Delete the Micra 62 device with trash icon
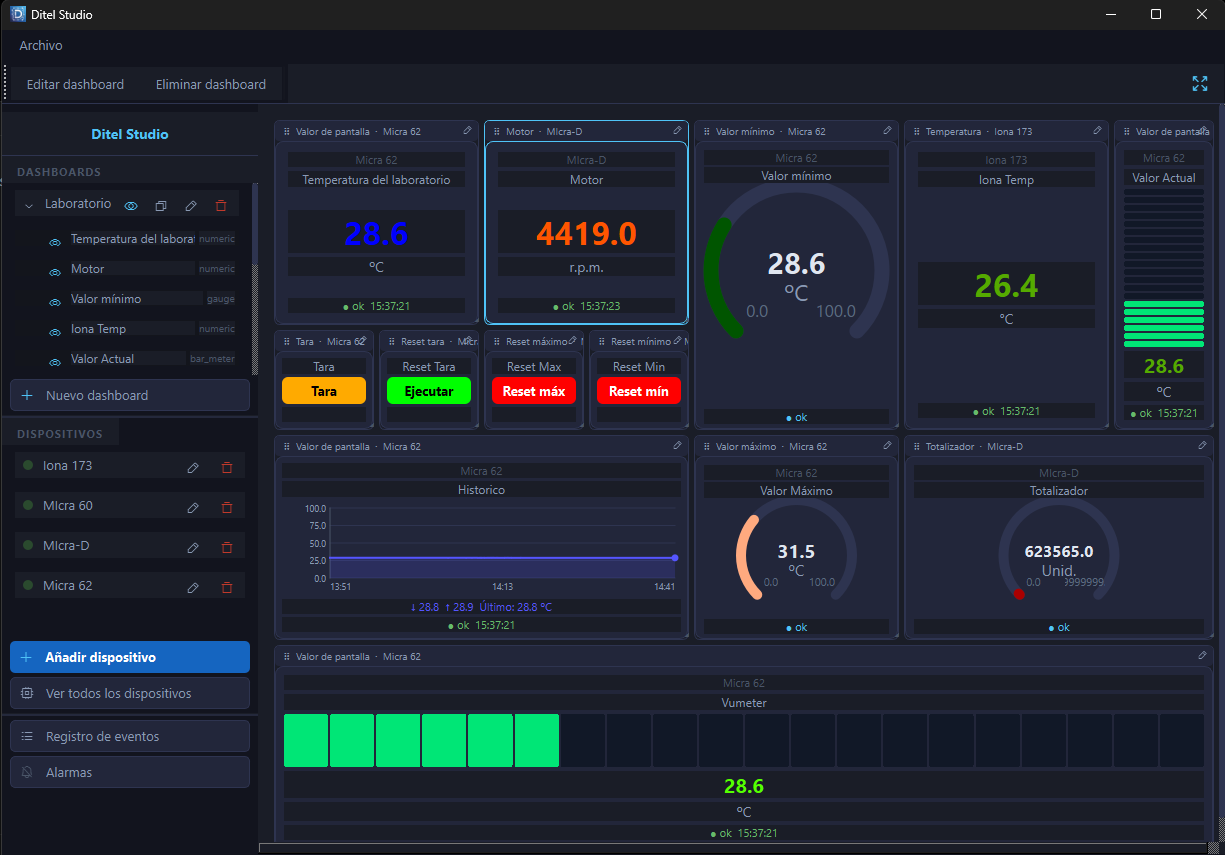 226,587
